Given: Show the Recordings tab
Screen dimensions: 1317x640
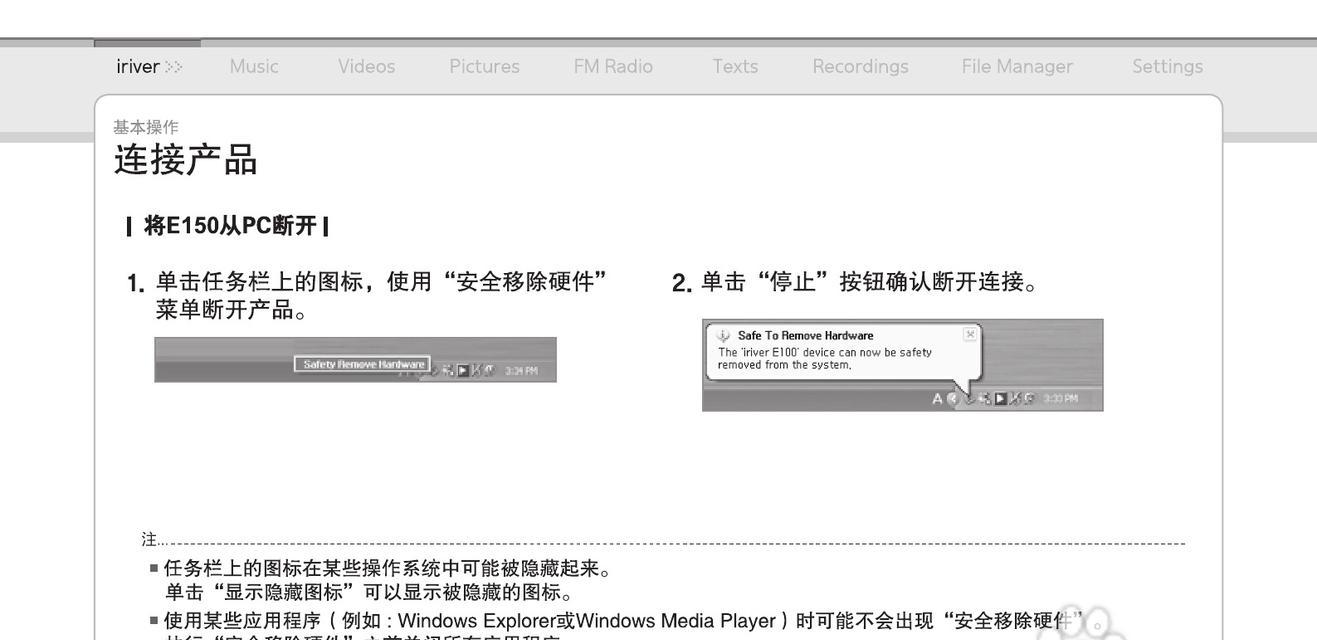Looking at the screenshot, I should (861, 67).
